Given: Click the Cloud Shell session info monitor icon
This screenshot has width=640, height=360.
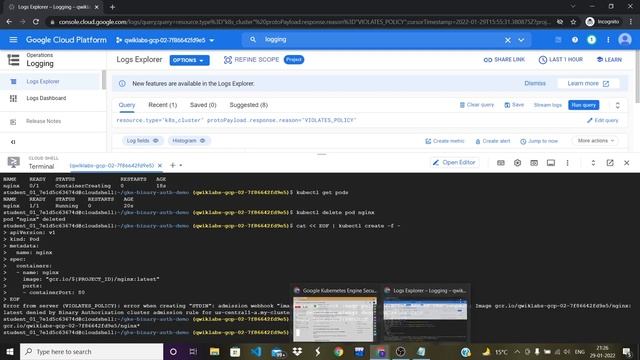Looking at the screenshot, I should [x=551, y=162].
